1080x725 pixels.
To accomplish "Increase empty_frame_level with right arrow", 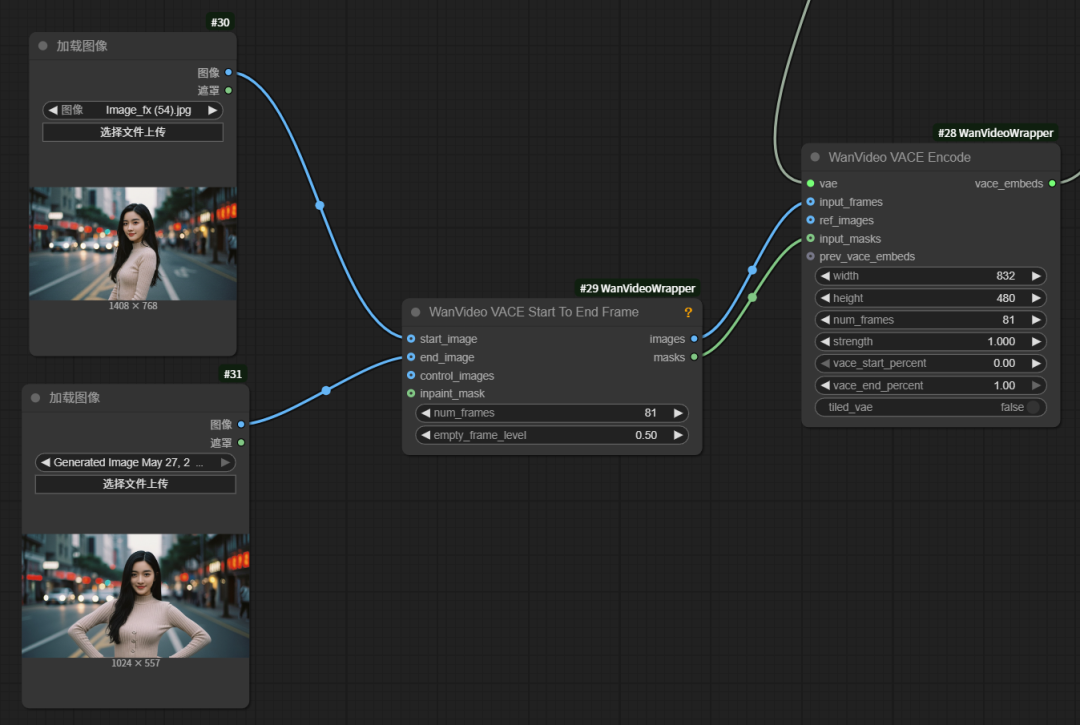I will (x=678, y=435).
